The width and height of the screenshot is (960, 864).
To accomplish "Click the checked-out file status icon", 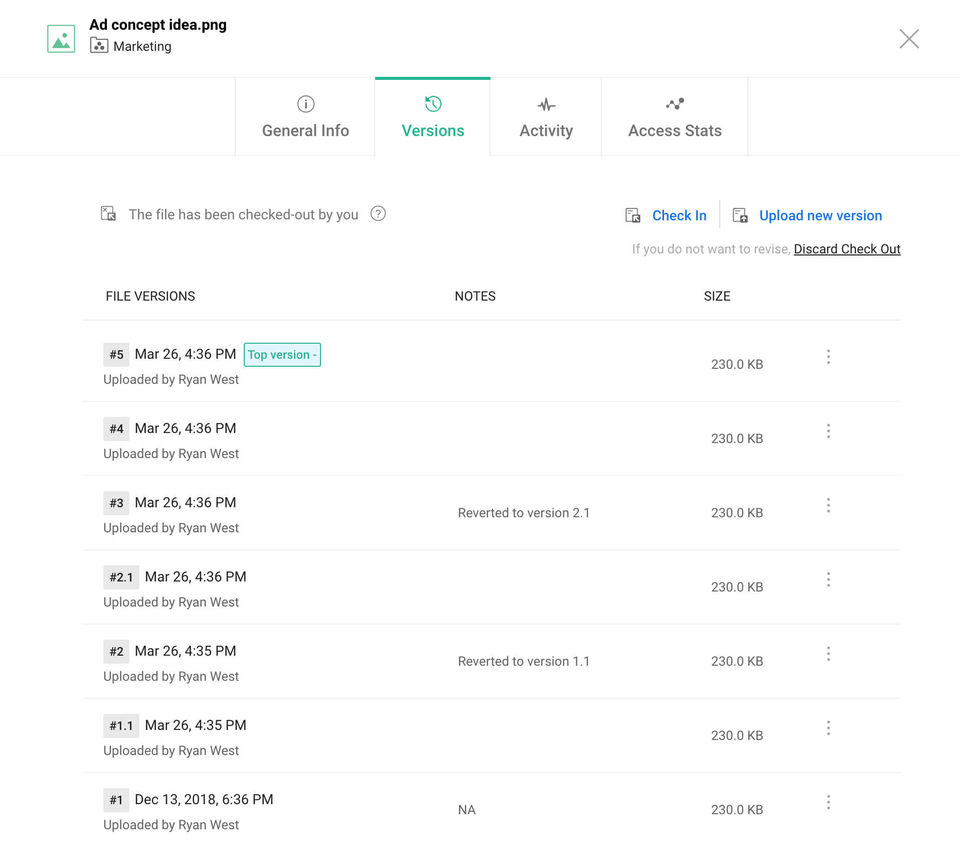I will 108,214.
